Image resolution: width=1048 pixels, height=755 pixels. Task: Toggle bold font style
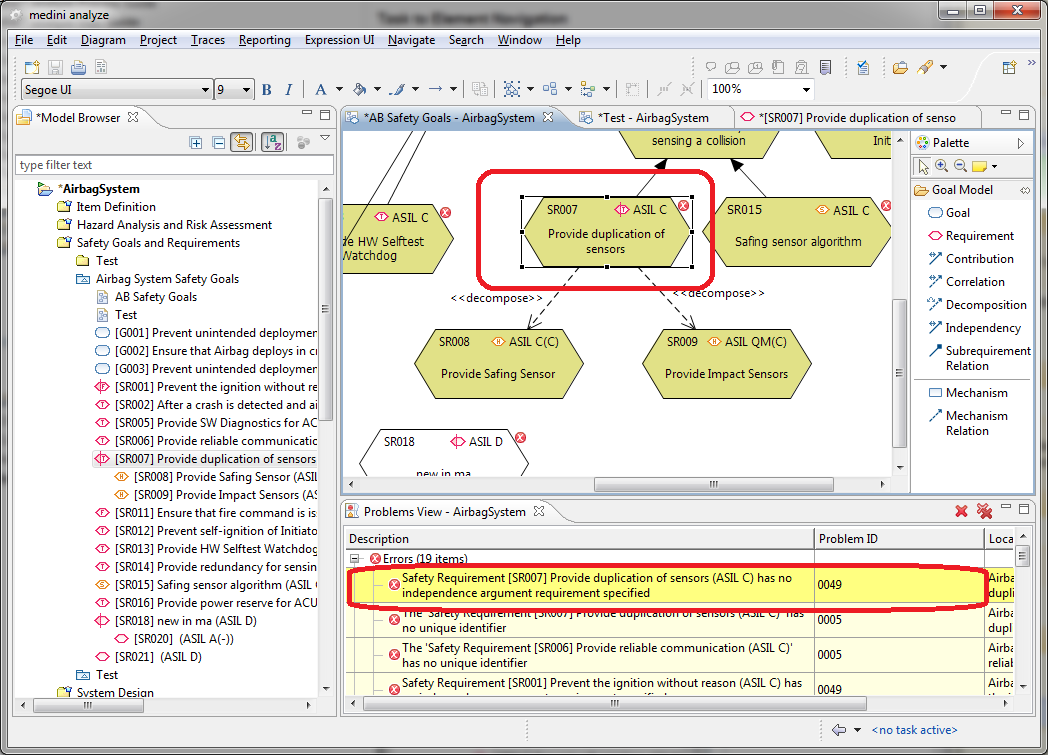tap(267, 90)
